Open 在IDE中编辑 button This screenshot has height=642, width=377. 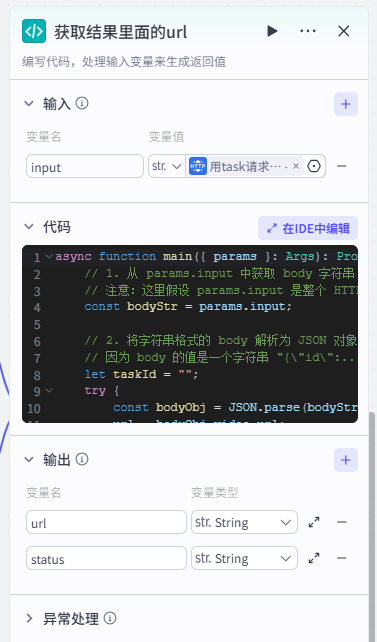tap(308, 228)
